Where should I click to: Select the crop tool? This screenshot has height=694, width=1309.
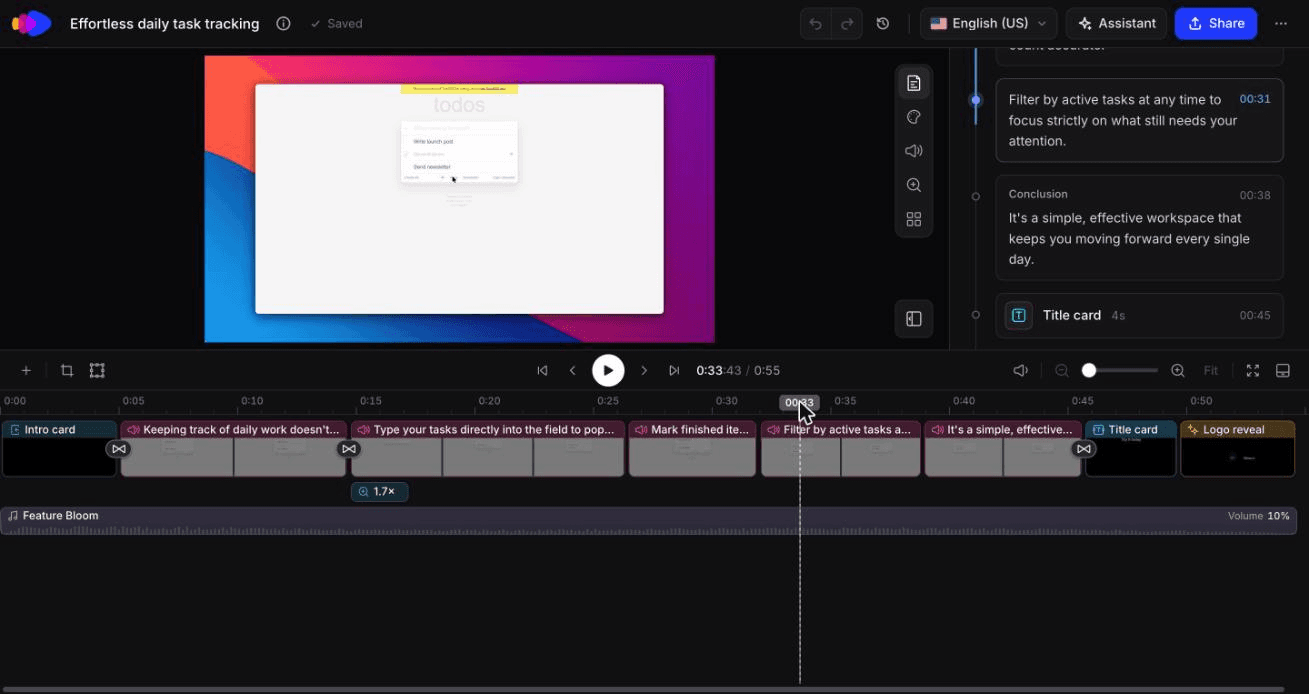(x=67, y=370)
